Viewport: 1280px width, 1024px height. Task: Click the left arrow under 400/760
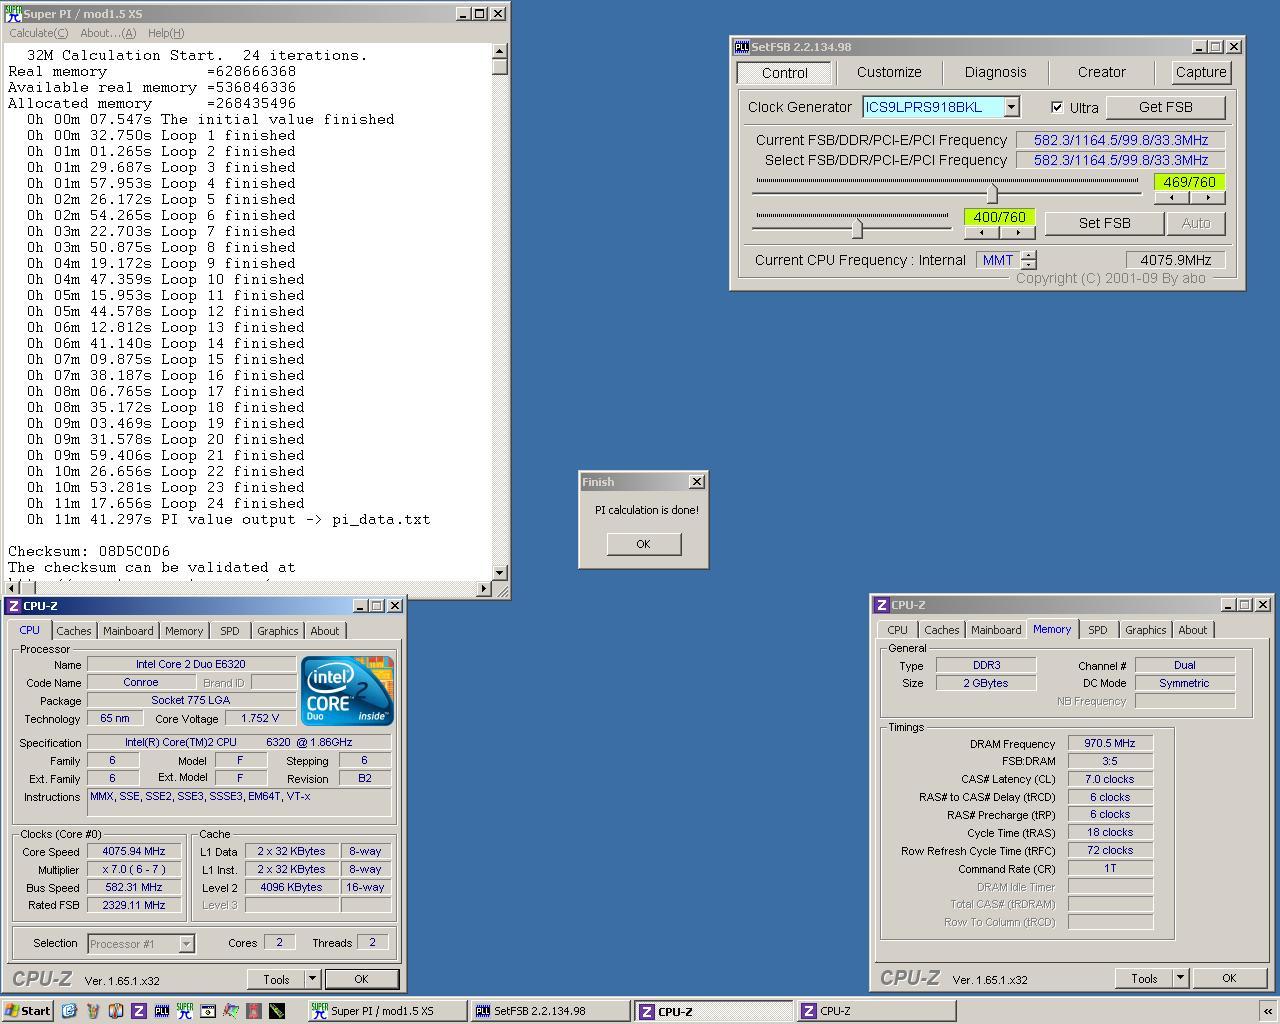tap(982, 232)
